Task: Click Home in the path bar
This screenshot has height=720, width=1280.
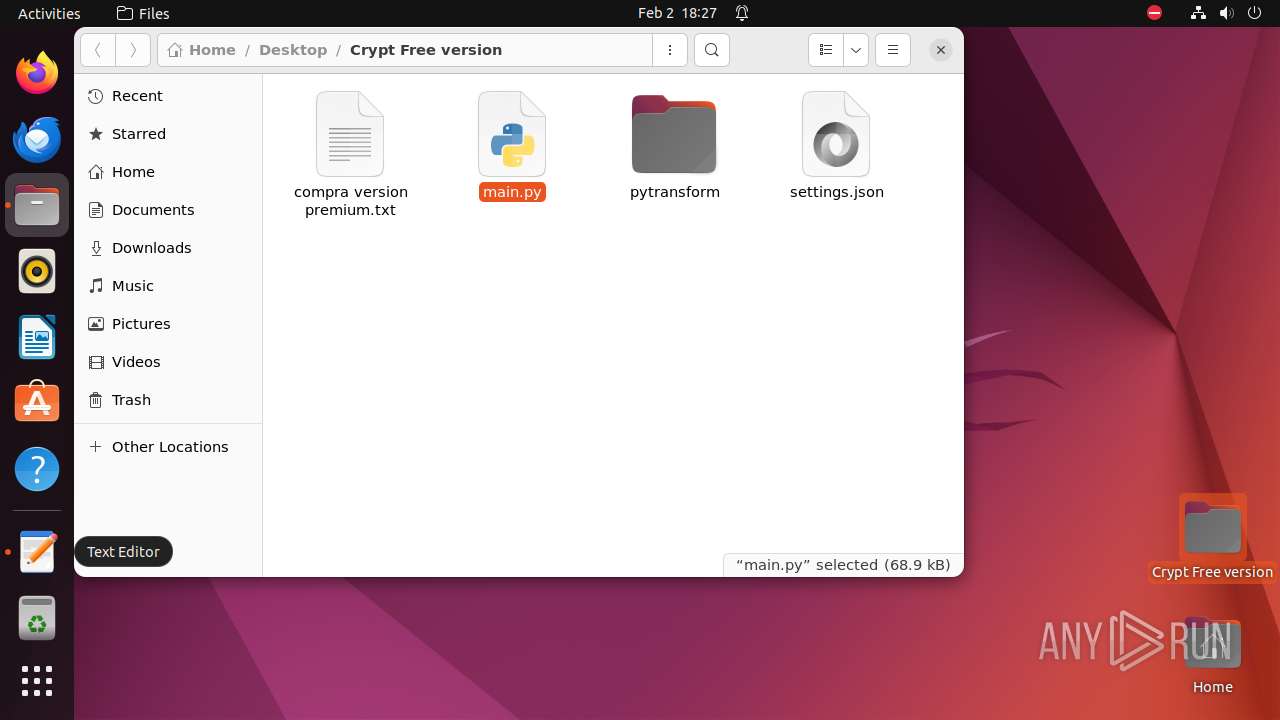Action: 203,50
